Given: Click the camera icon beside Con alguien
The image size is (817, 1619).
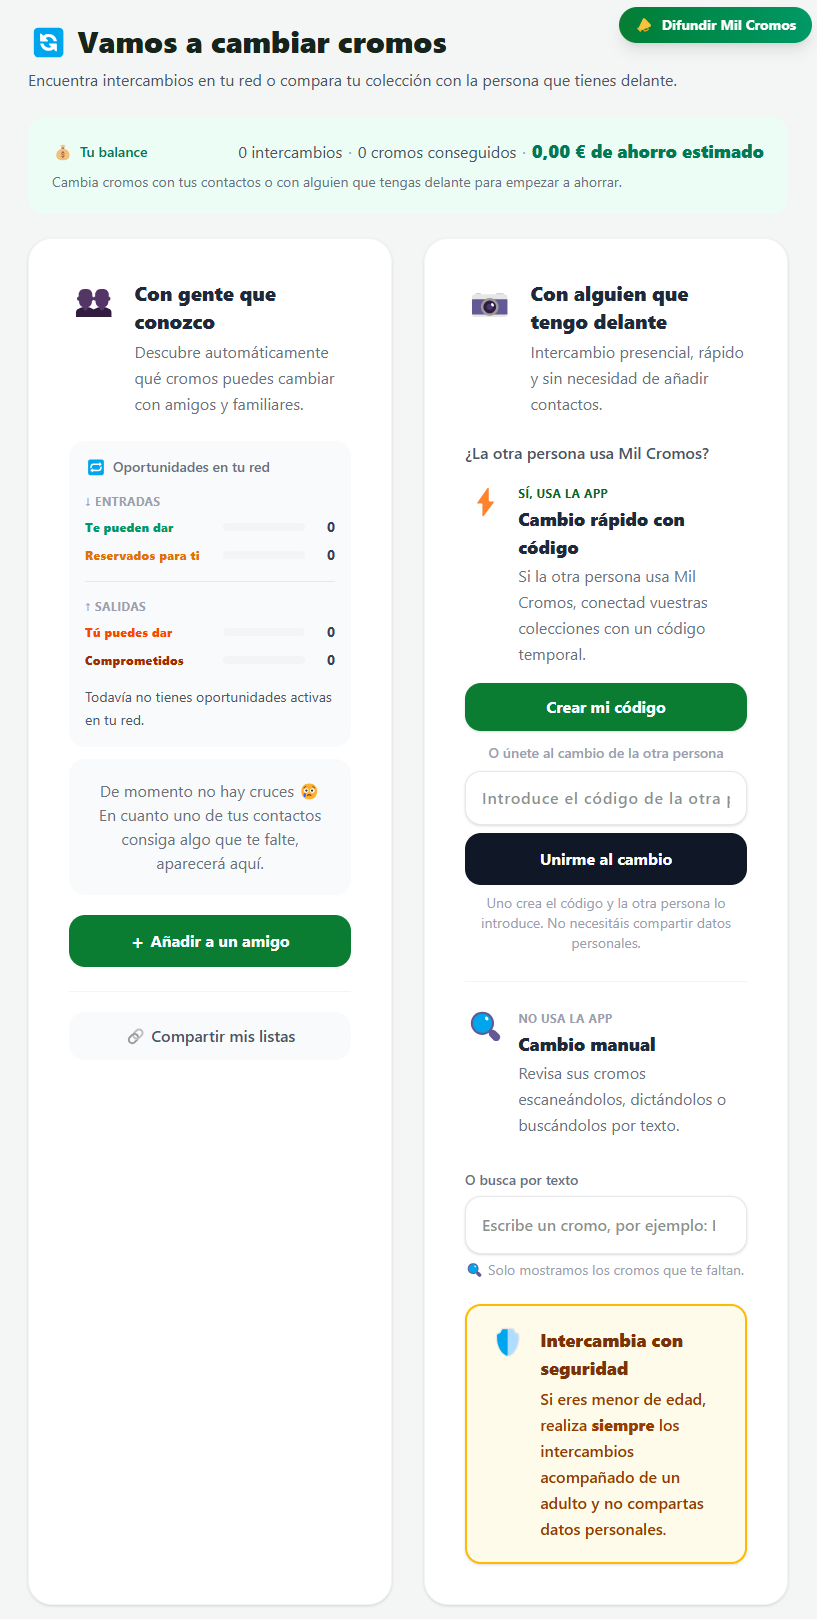Looking at the screenshot, I should click(x=490, y=304).
